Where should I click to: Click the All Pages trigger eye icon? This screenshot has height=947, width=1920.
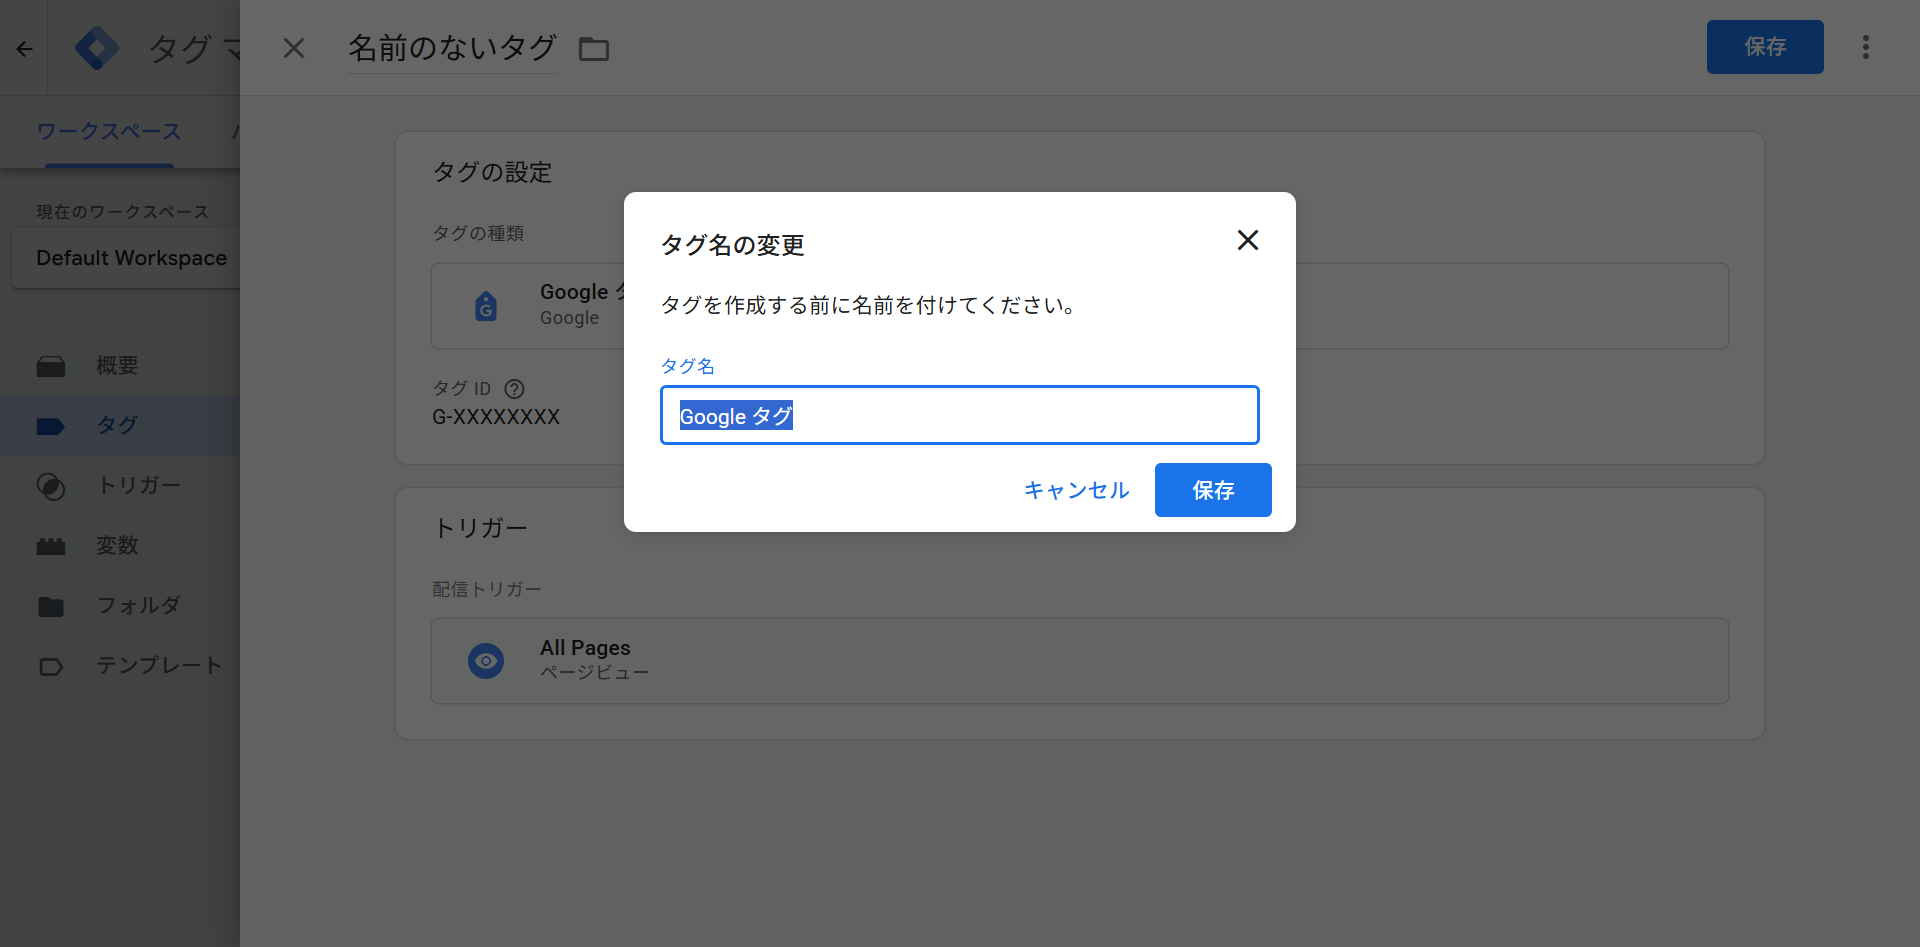(x=486, y=661)
